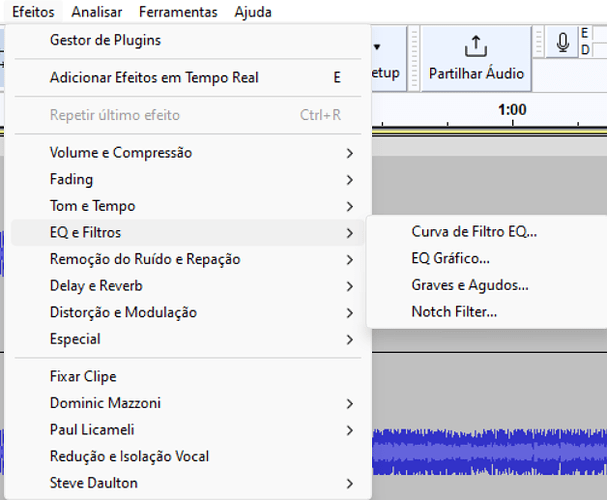This screenshot has height=500, width=607.
Task: Select Adicionar Efeitos em Tempo Real
Action: pyautogui.click(x=188, y=77)
